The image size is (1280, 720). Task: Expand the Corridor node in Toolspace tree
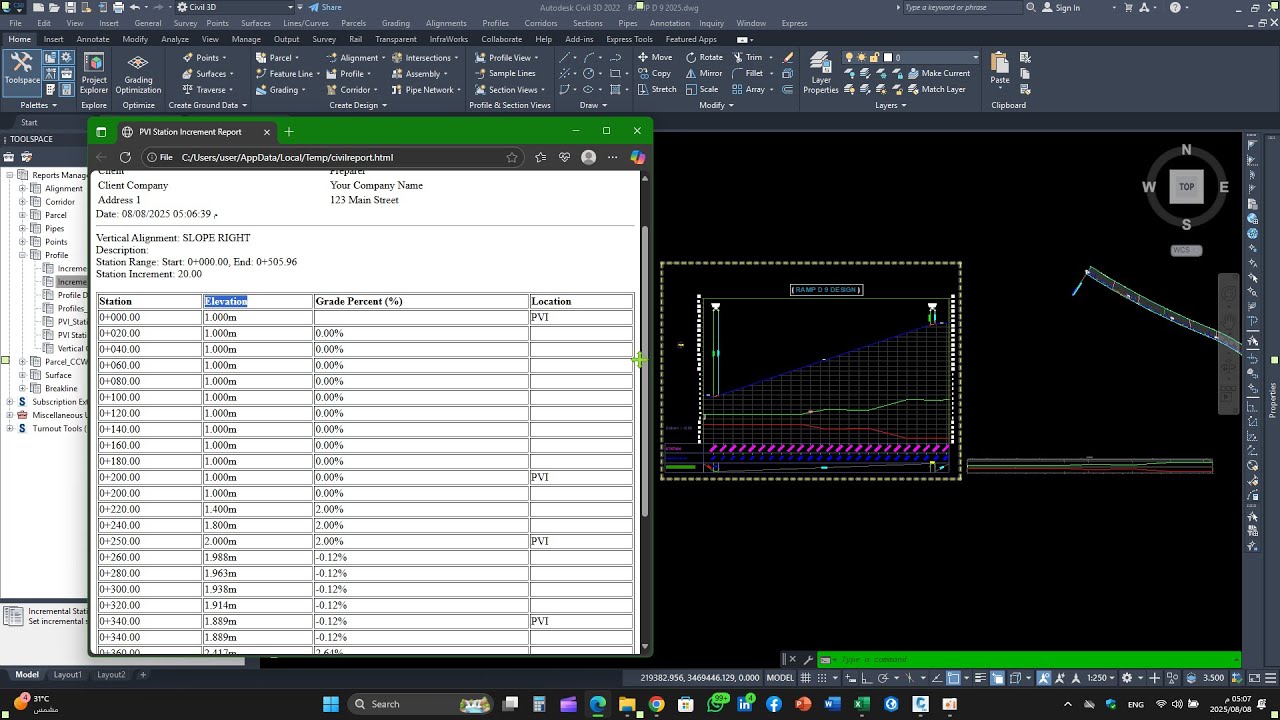coord(22,202)
